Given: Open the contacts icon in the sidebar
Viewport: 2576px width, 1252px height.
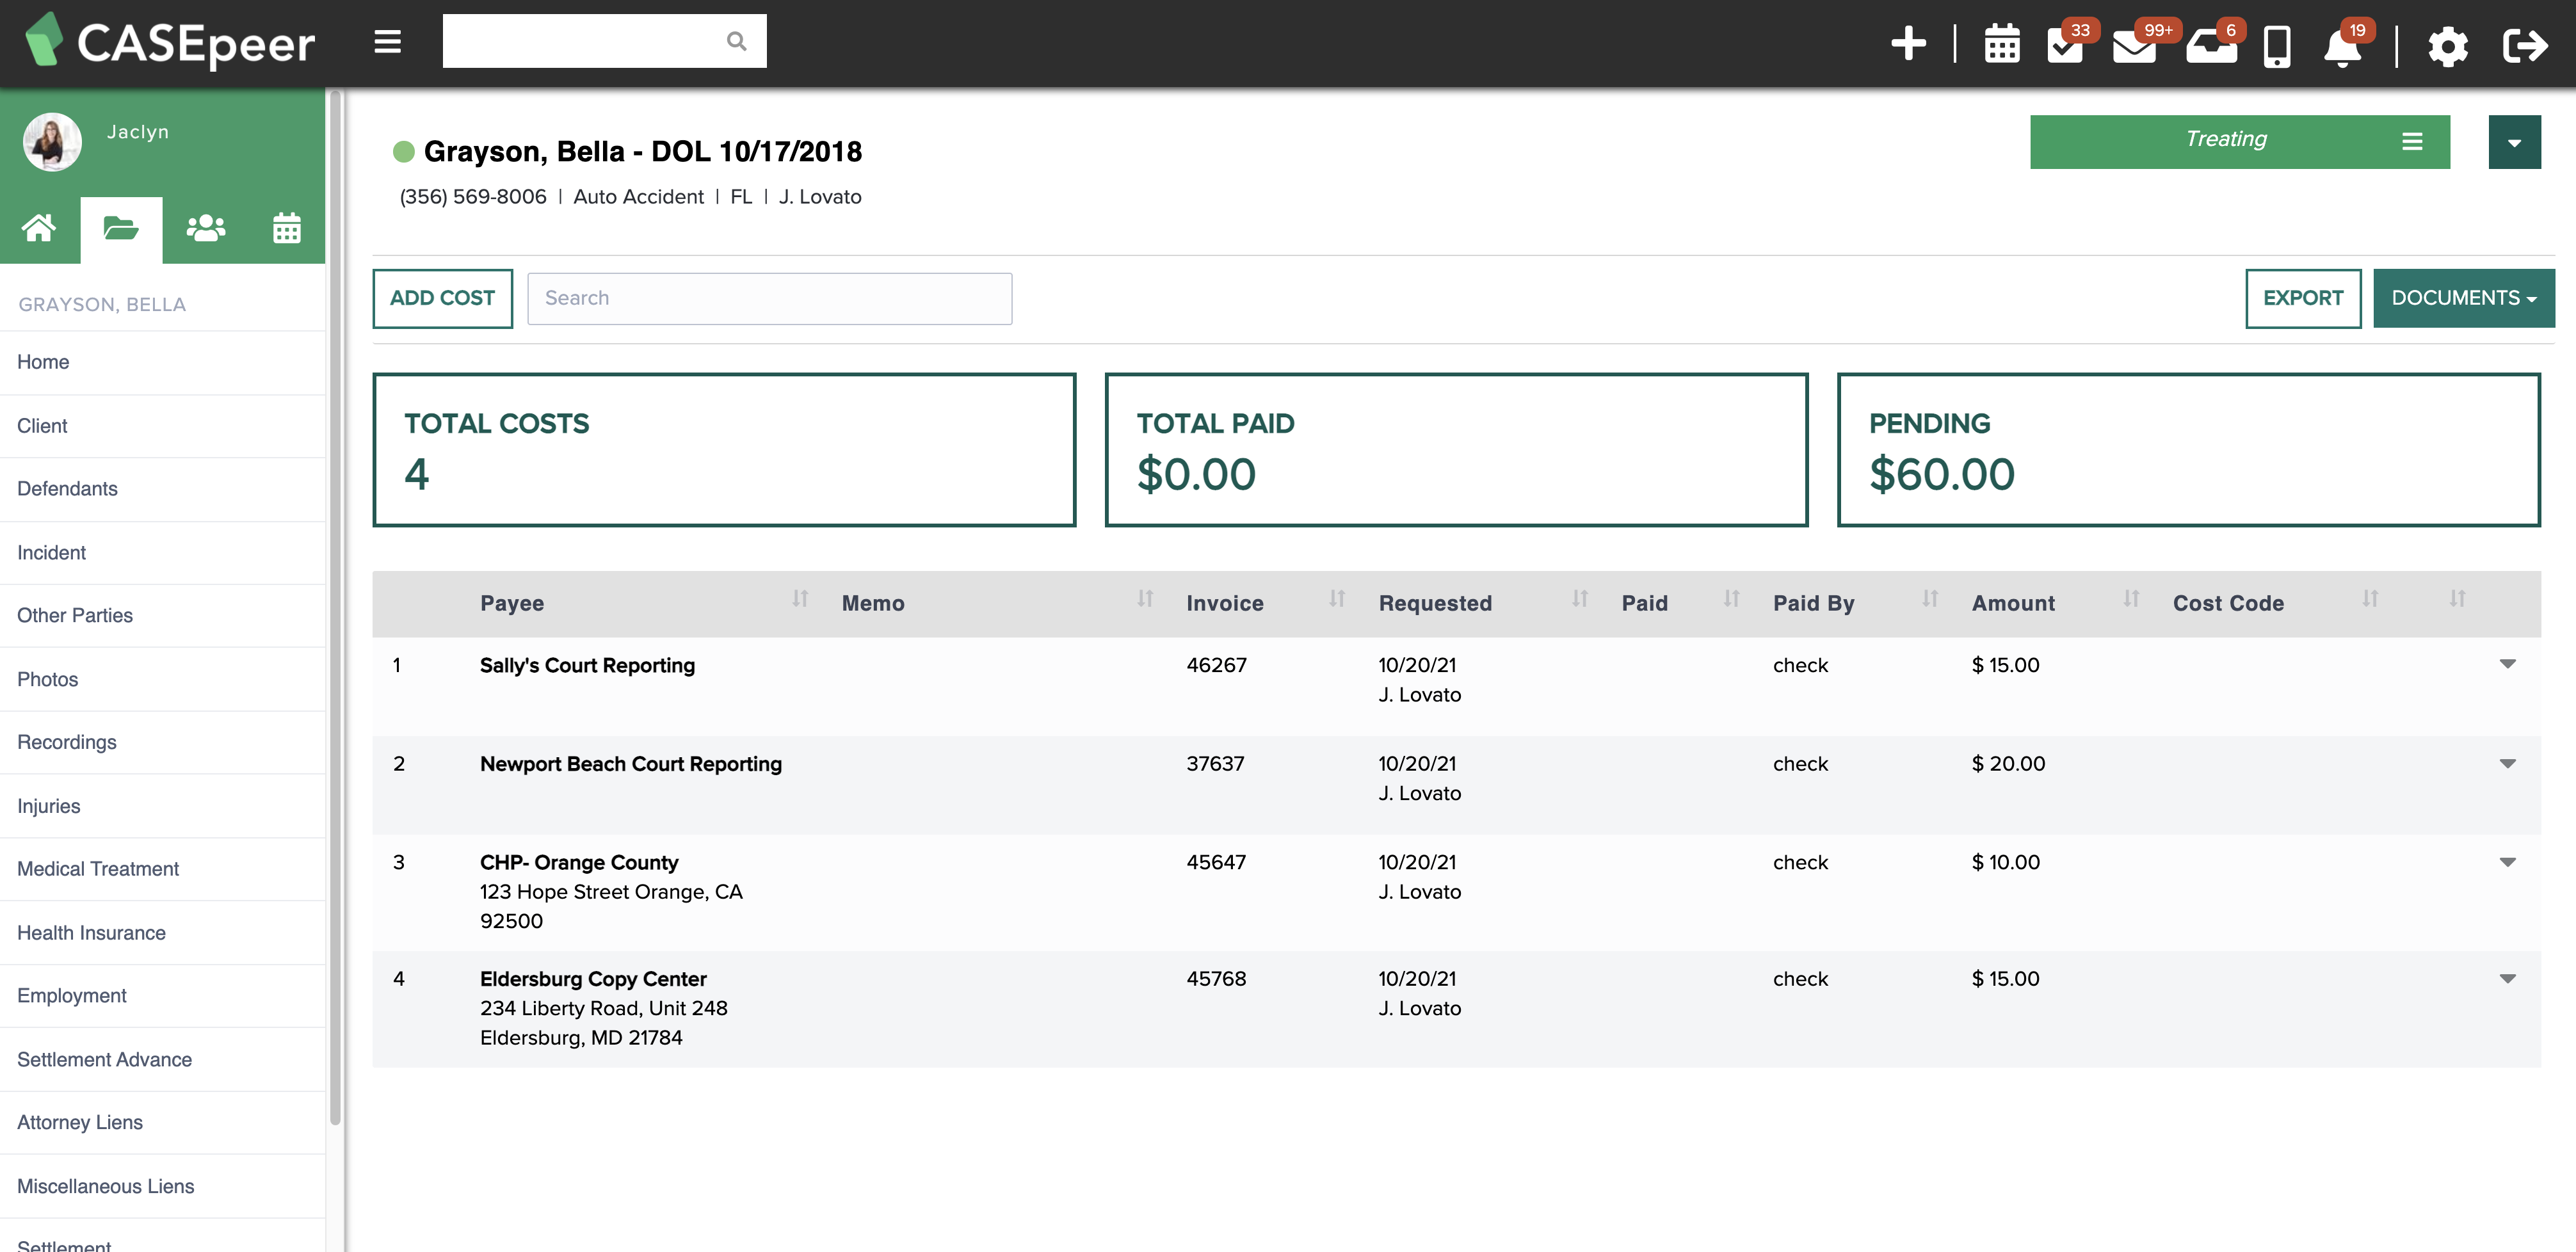Looking at the screenshot, I should pyautogui.click(x=205, y=228).
